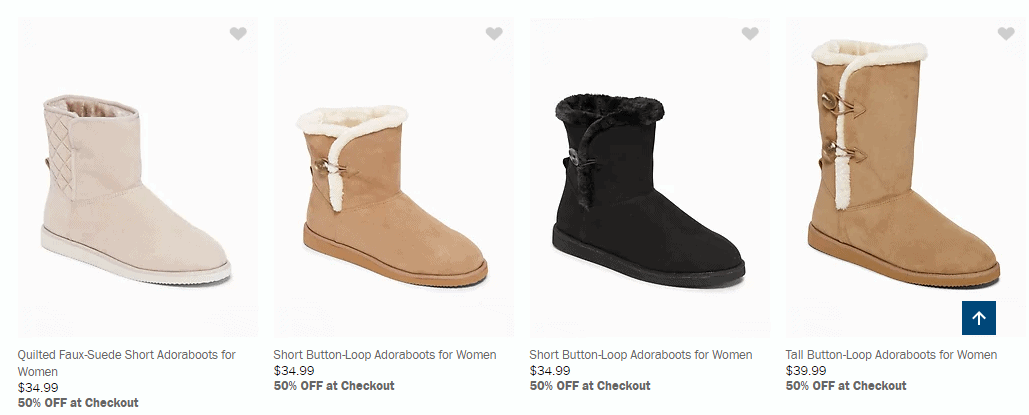1029x415 pixels.
Task: Click 50% OFF at Checkout under the tall boot
Action: coord(846,386)
